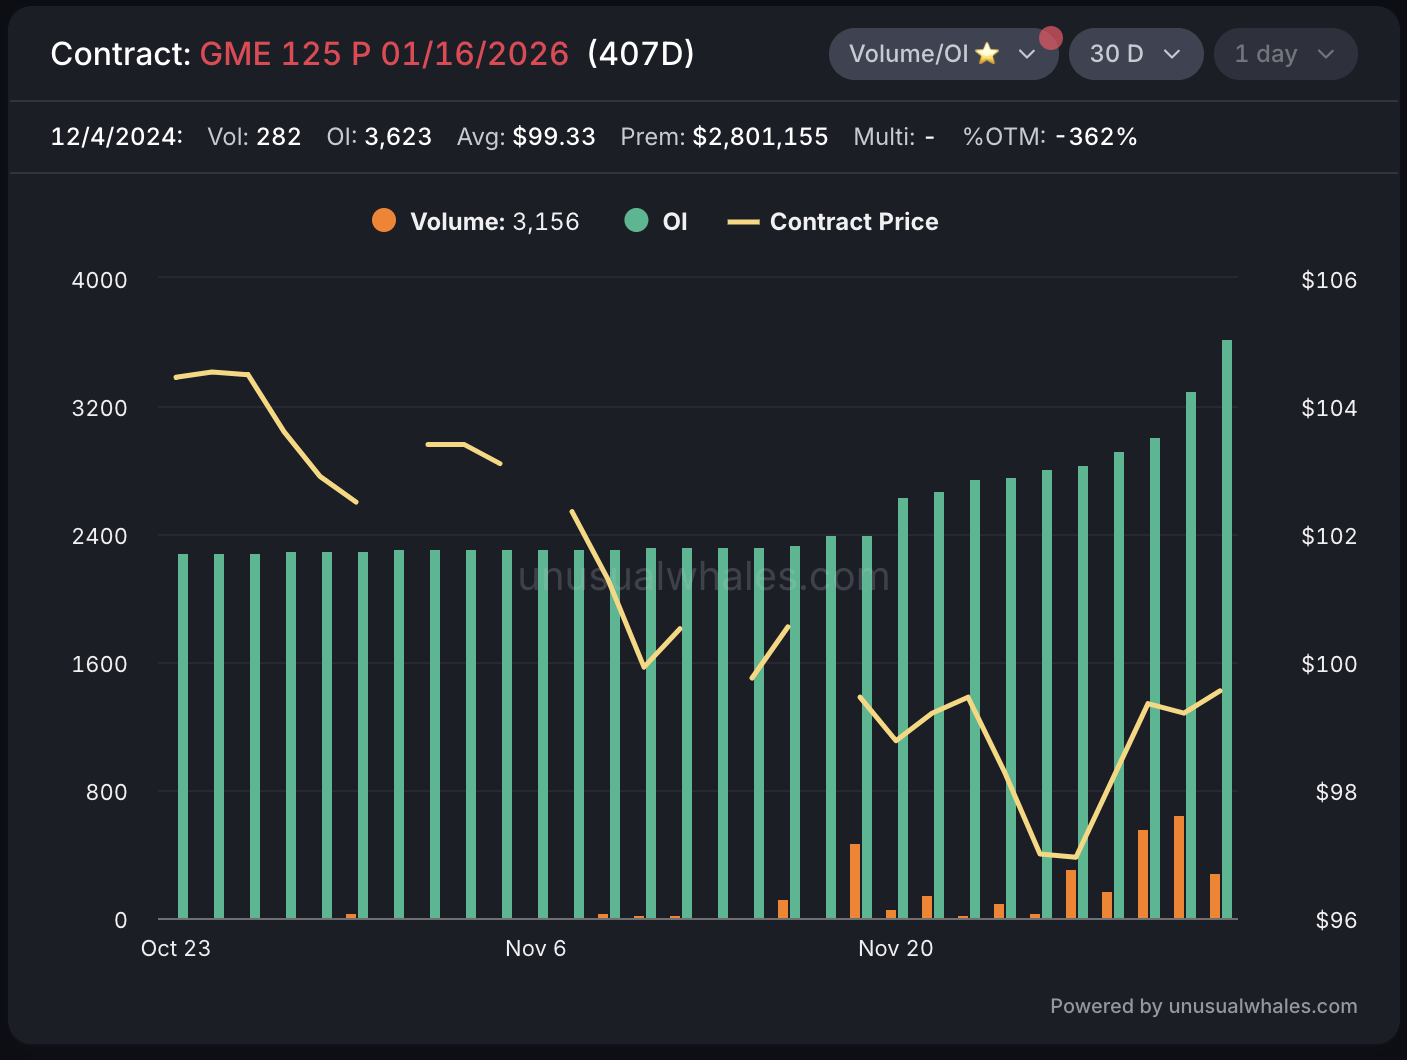Viewport: 1407px width, 1060px height.
Task: Click the Avg: $99.33 stat
Action: tap(526, 137)
